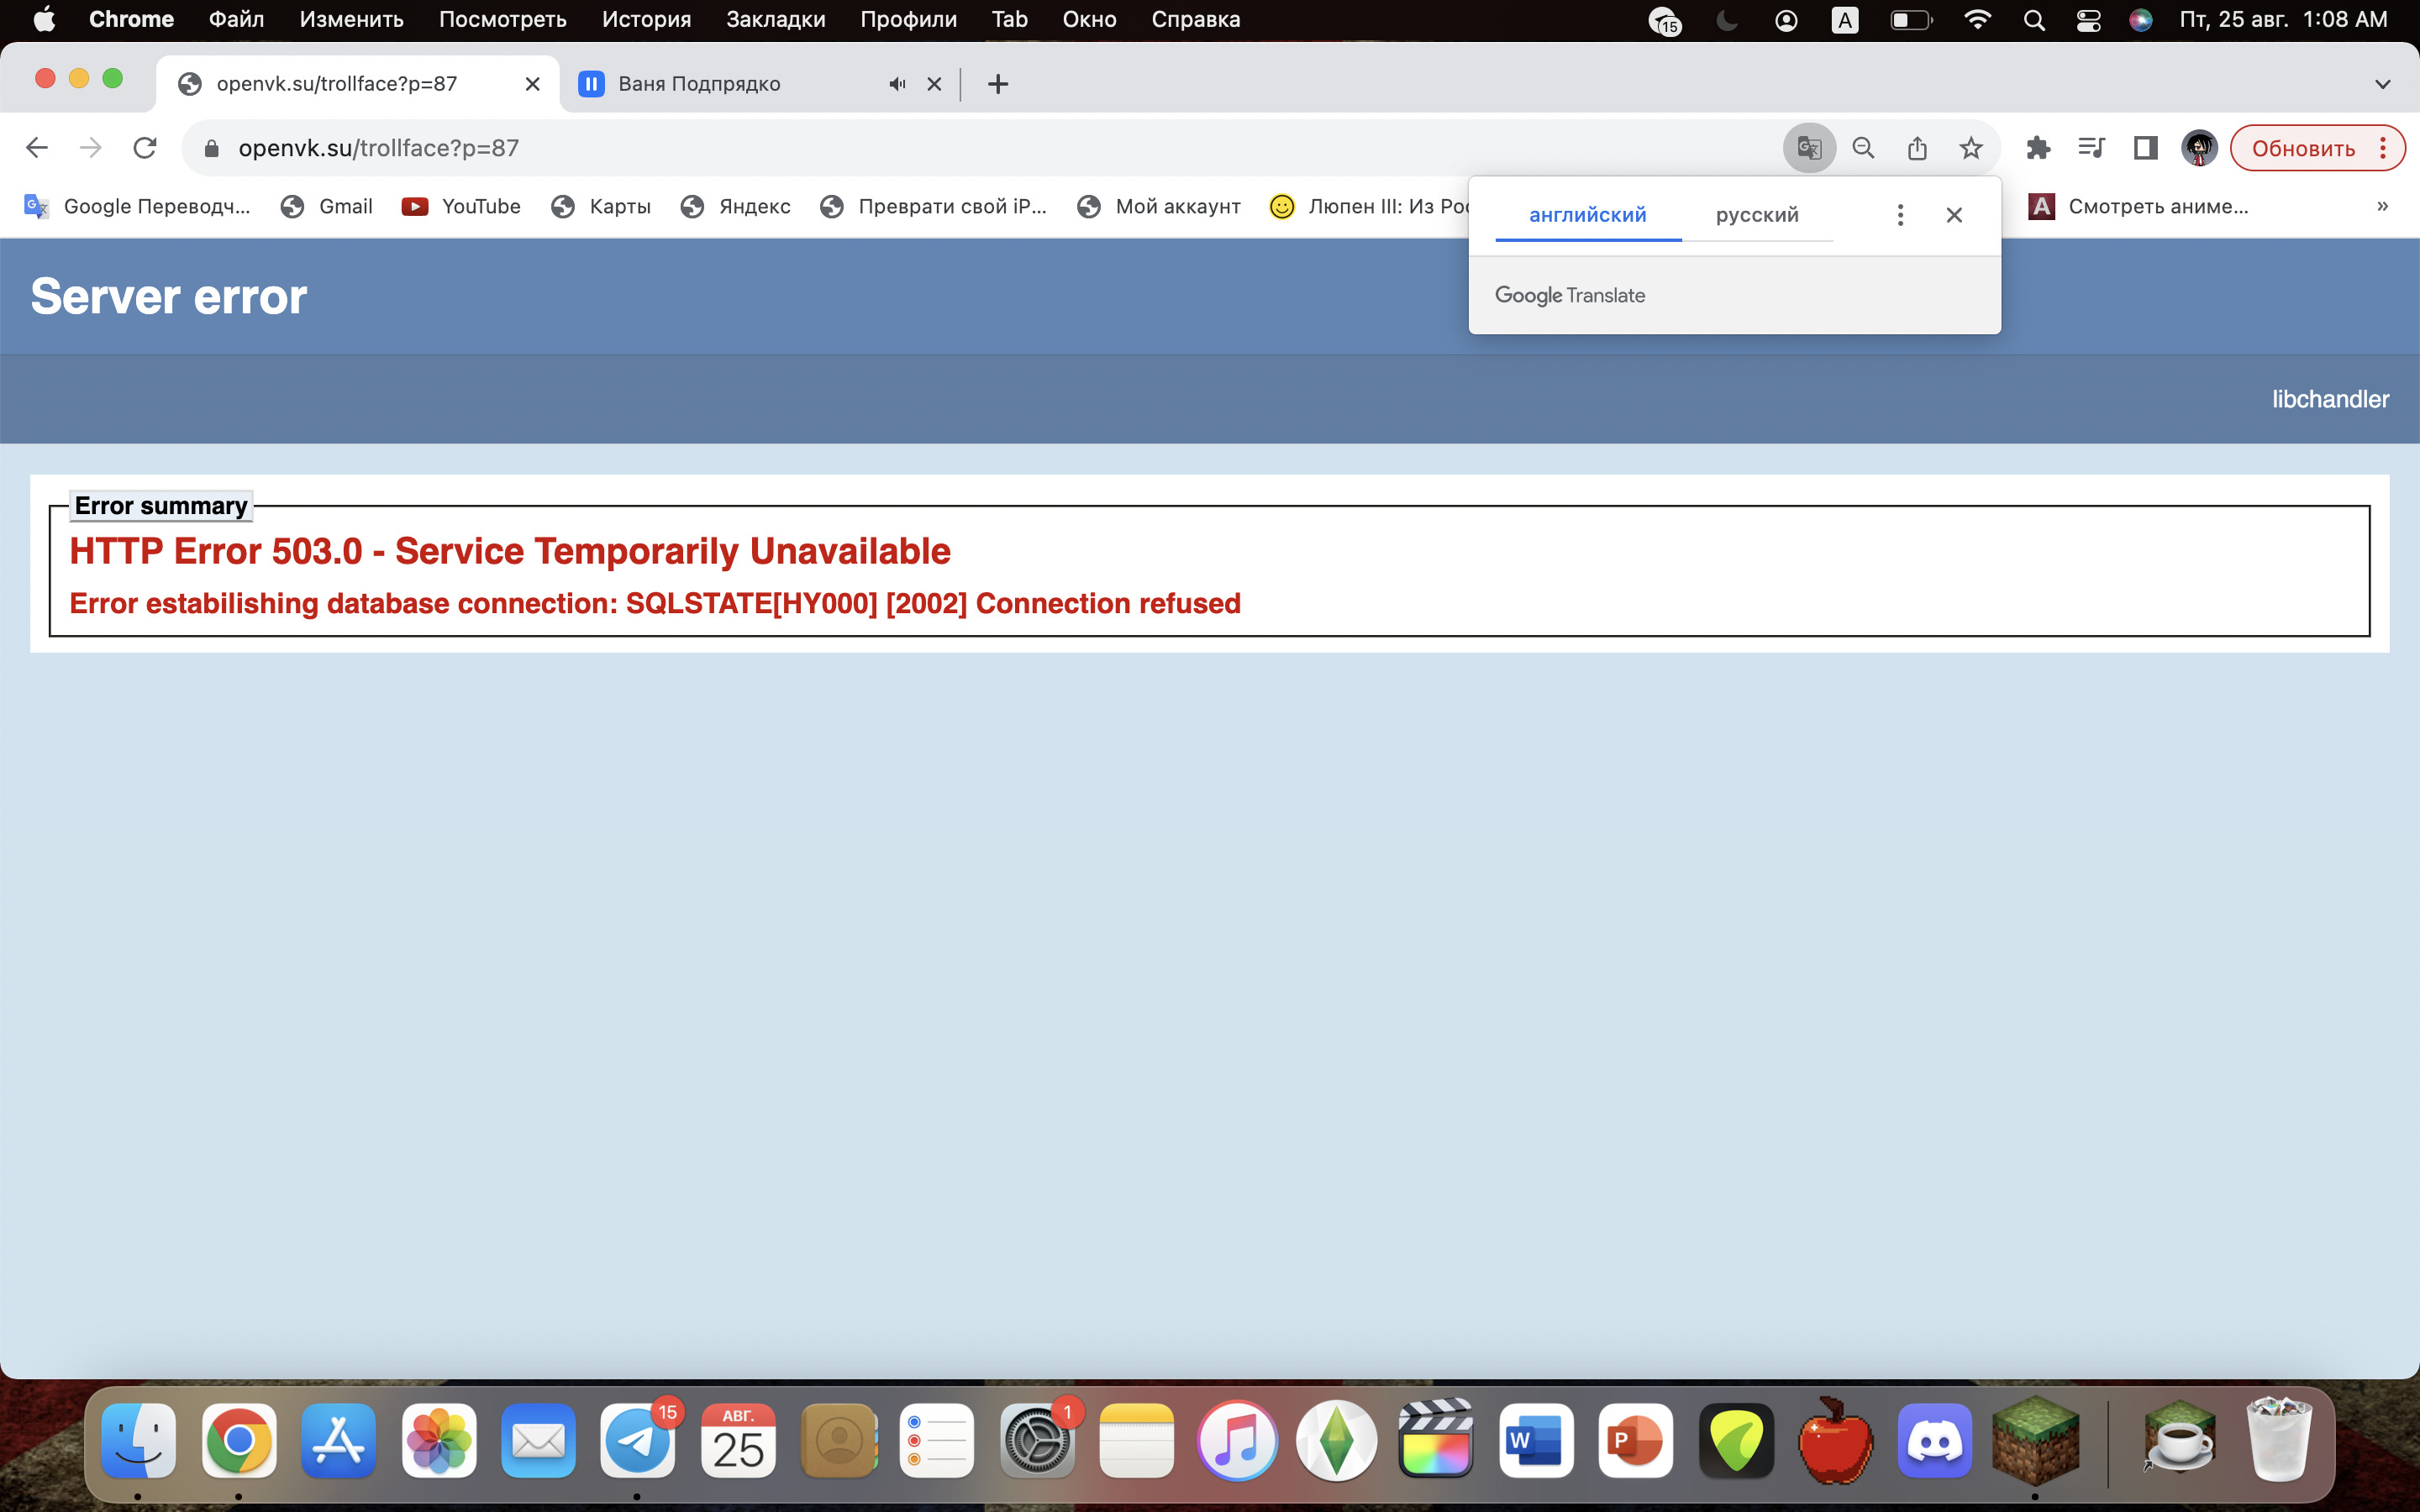Click the zoom magnifier icon in address bar
Image resolution: width=2420 pixels, height=1512 pixels.
click(x=1863, y=148)
